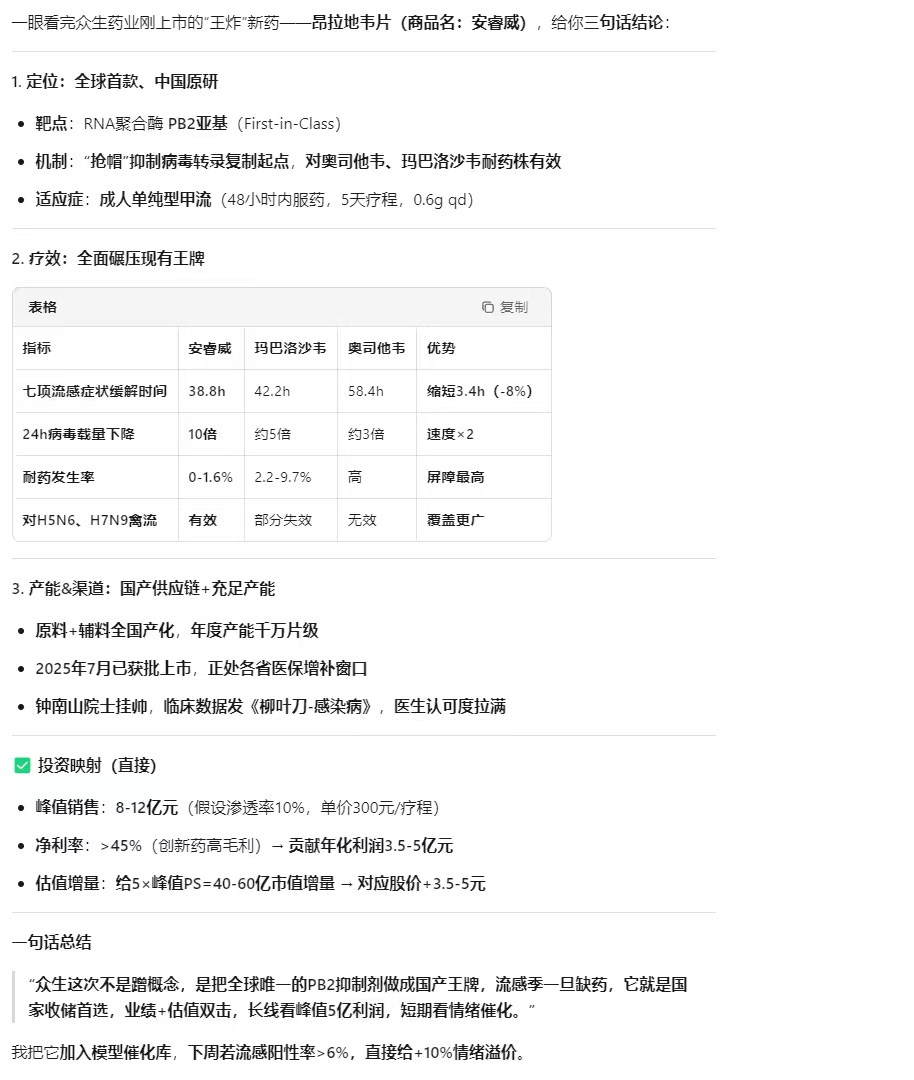
Task: Select the 对H5N6、H7N9禽流 row label
Action: [x=90, y=520]
